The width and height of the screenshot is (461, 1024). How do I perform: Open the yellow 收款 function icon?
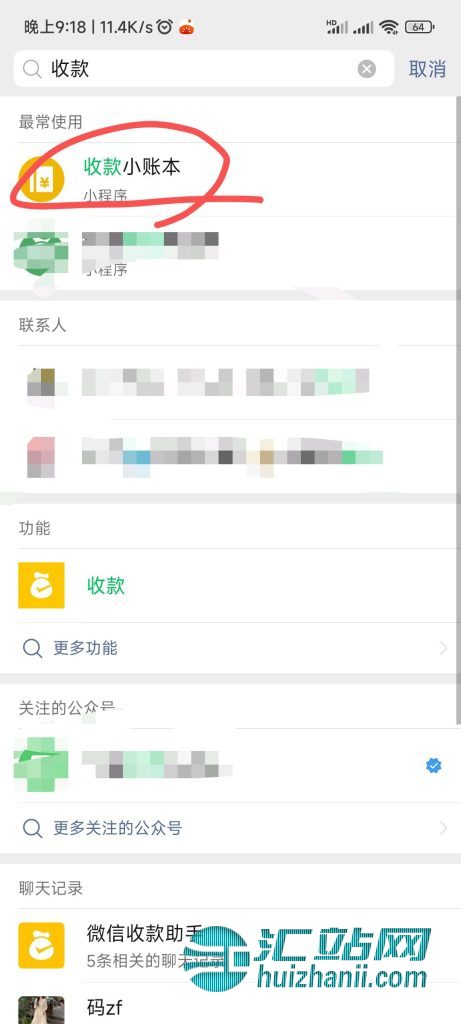pyautogui.click(x=41, y=585)
